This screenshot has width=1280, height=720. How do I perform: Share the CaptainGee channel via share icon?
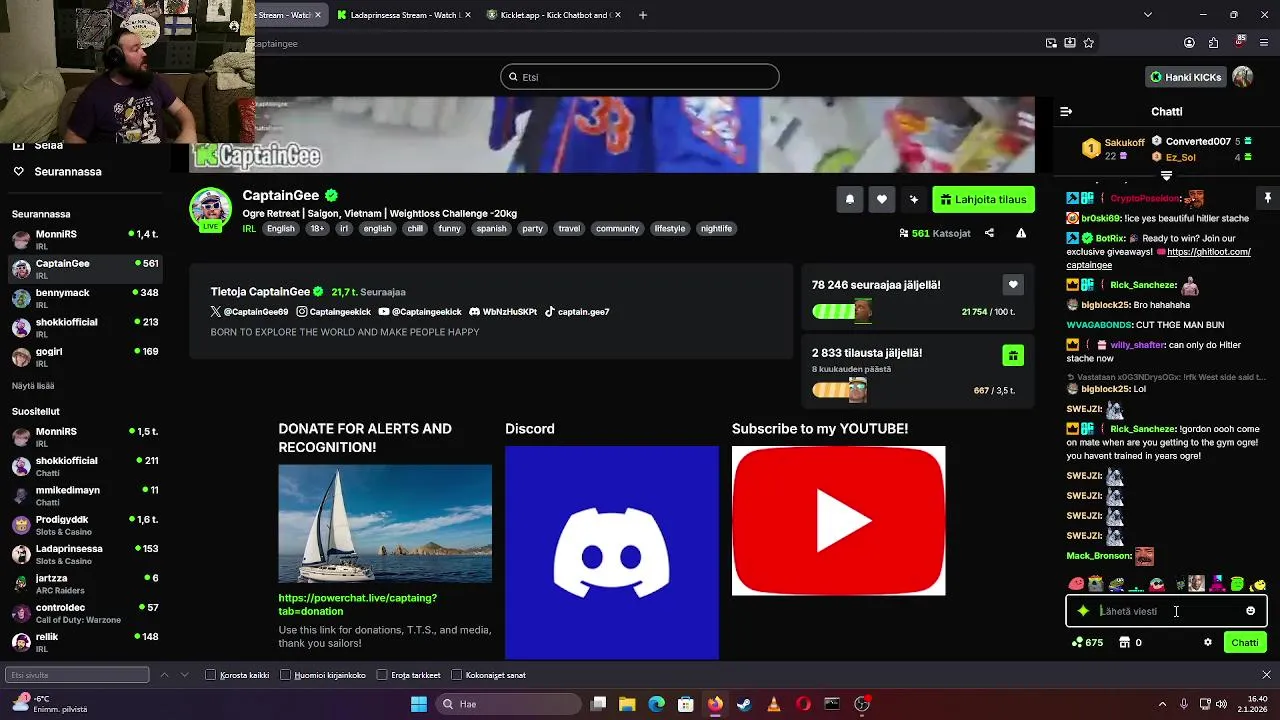pyautogui.click(x=989, y=233)
